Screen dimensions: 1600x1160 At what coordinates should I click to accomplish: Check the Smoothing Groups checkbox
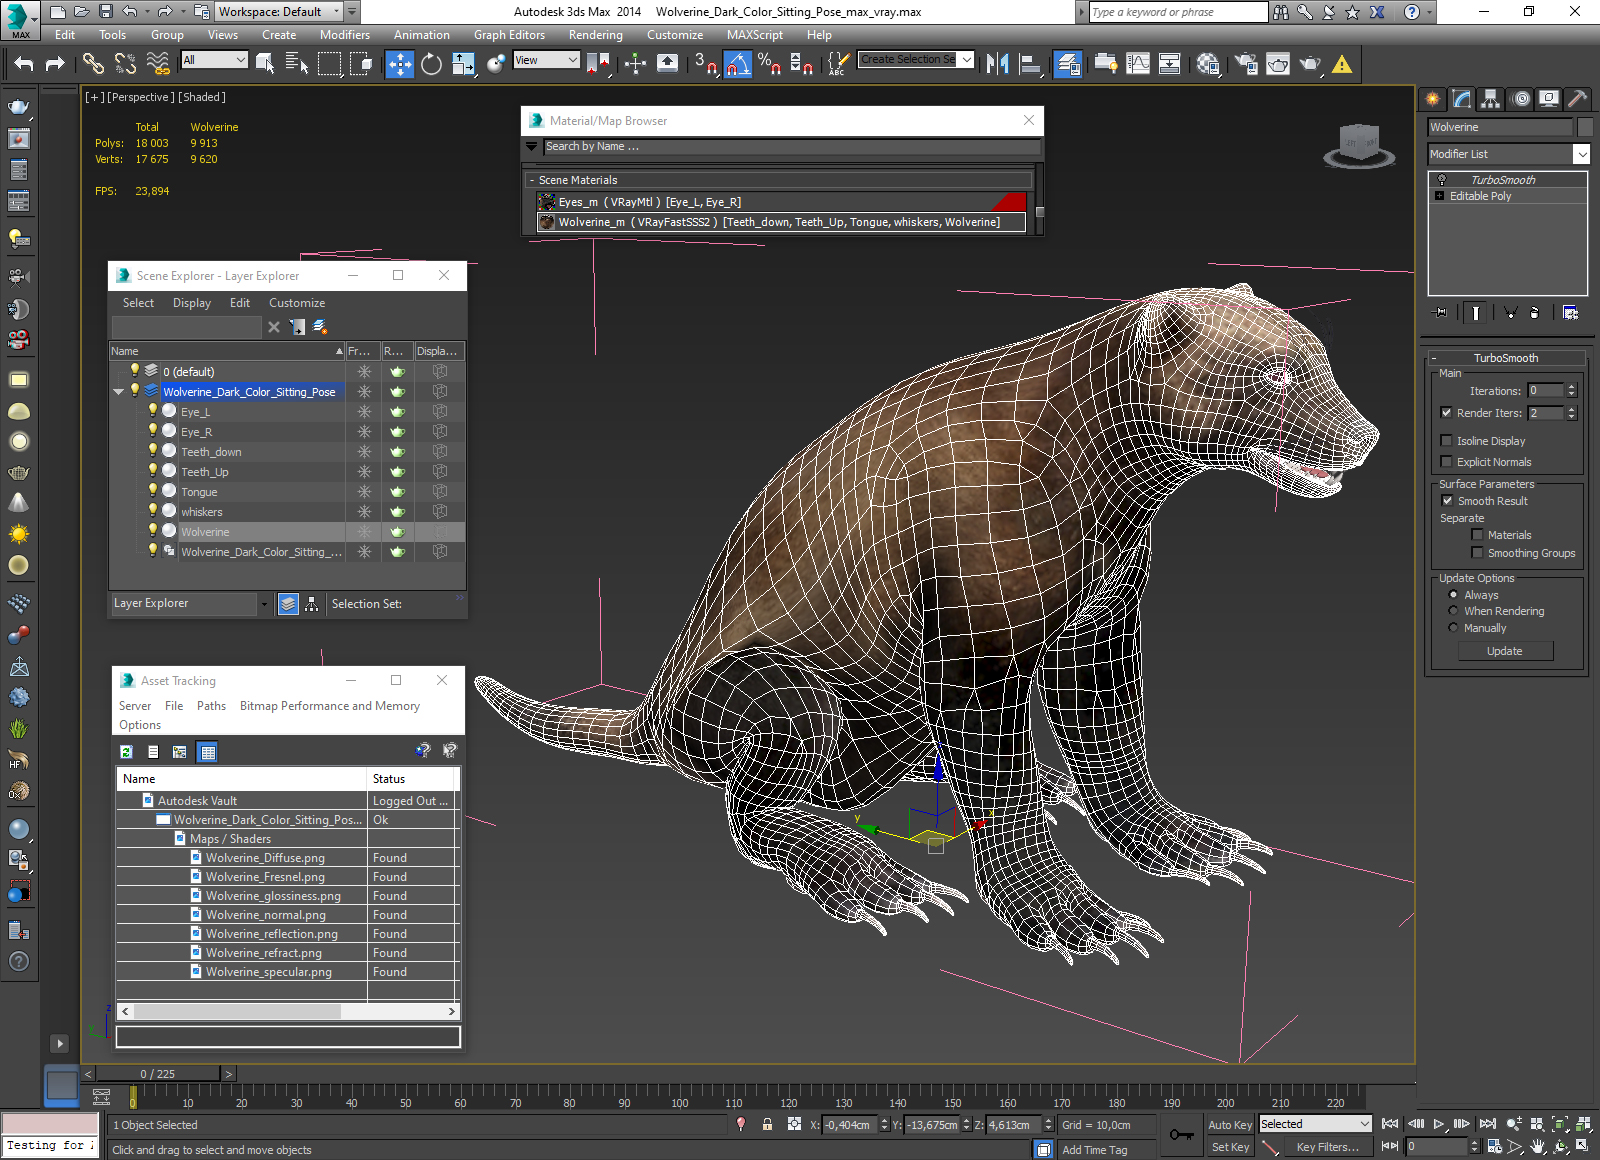click(x=1477, y=553)
